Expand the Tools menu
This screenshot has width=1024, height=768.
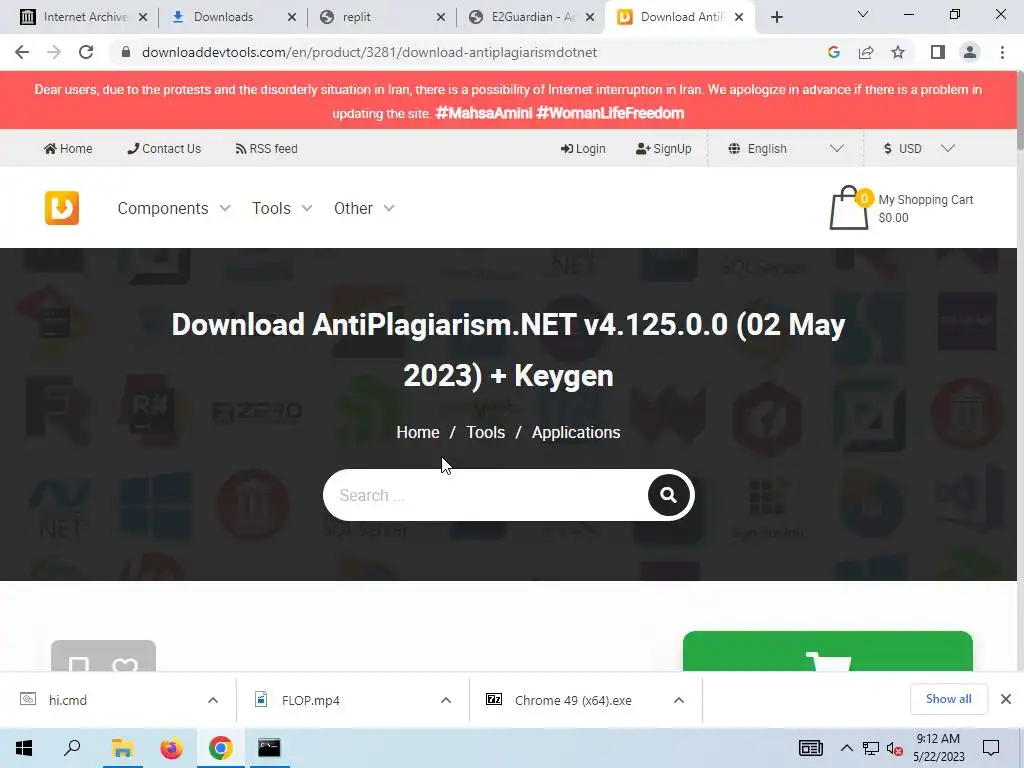282,208
